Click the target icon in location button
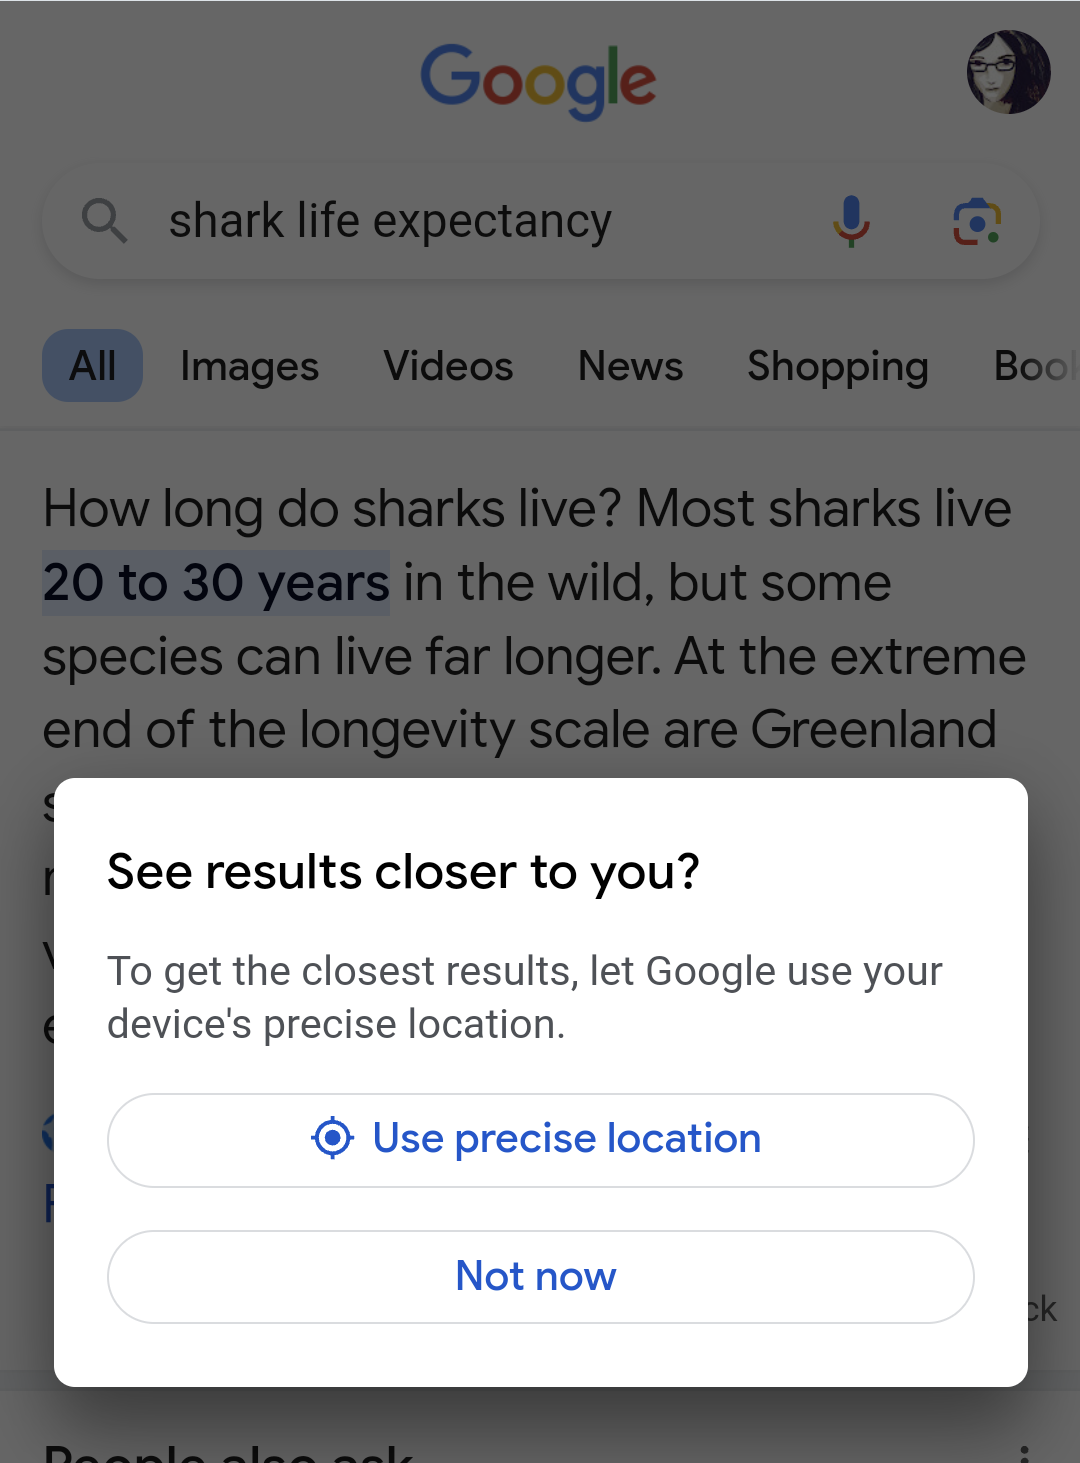This screenshot has width=1080, height=1463. 332,1138
